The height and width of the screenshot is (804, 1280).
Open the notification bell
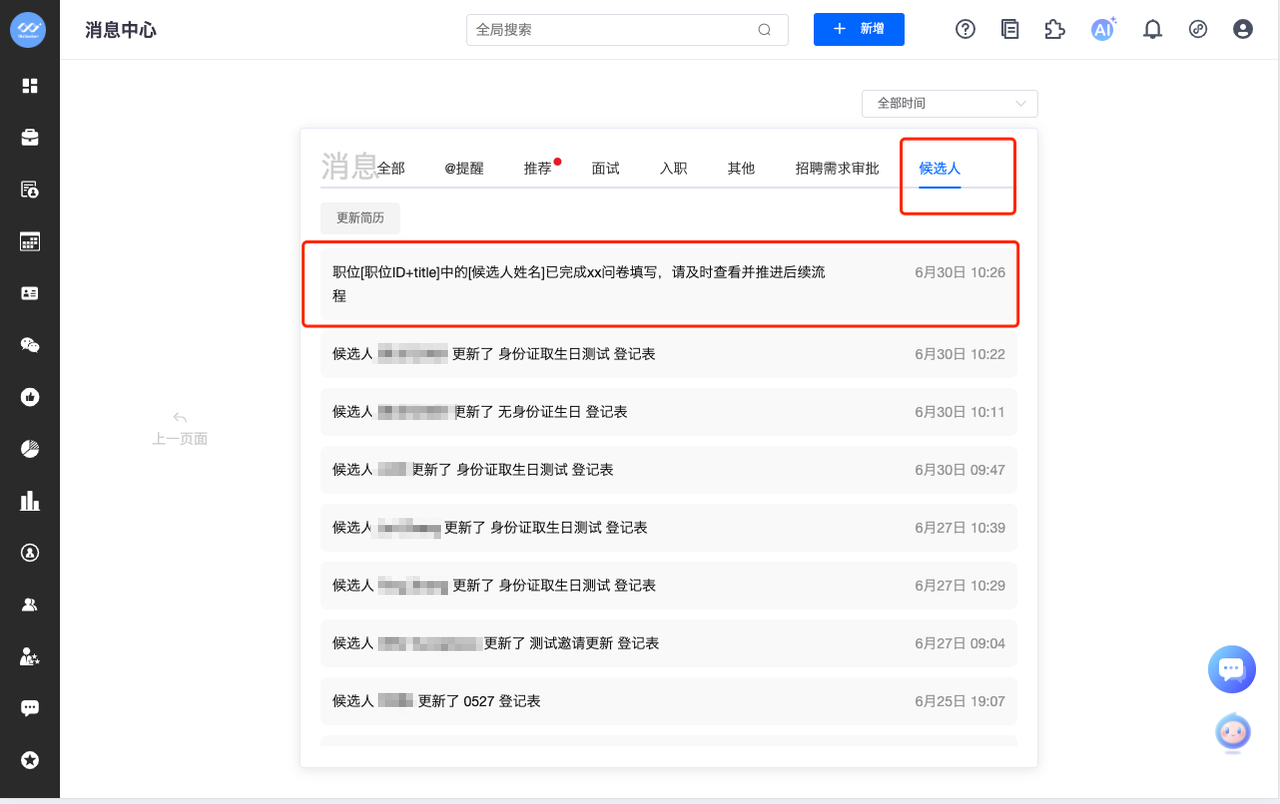click(1153, 29)
